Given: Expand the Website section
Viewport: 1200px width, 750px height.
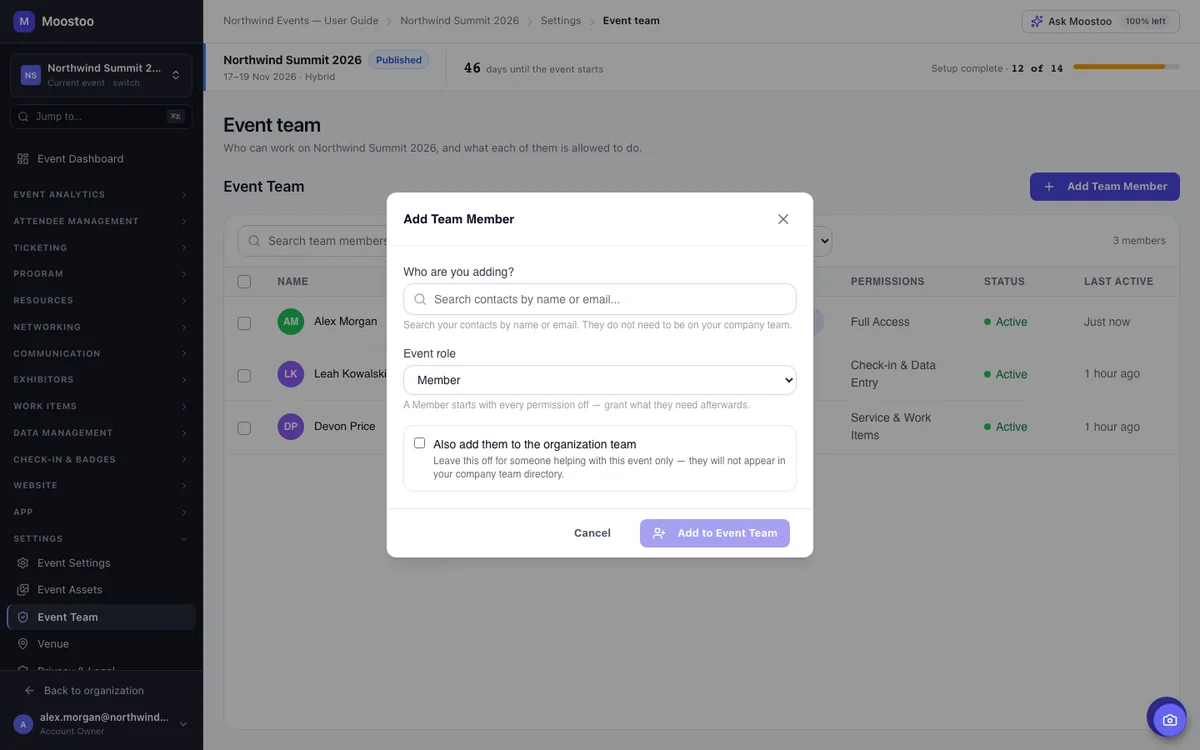Looking at the screenshot, I should click(101, 486).
